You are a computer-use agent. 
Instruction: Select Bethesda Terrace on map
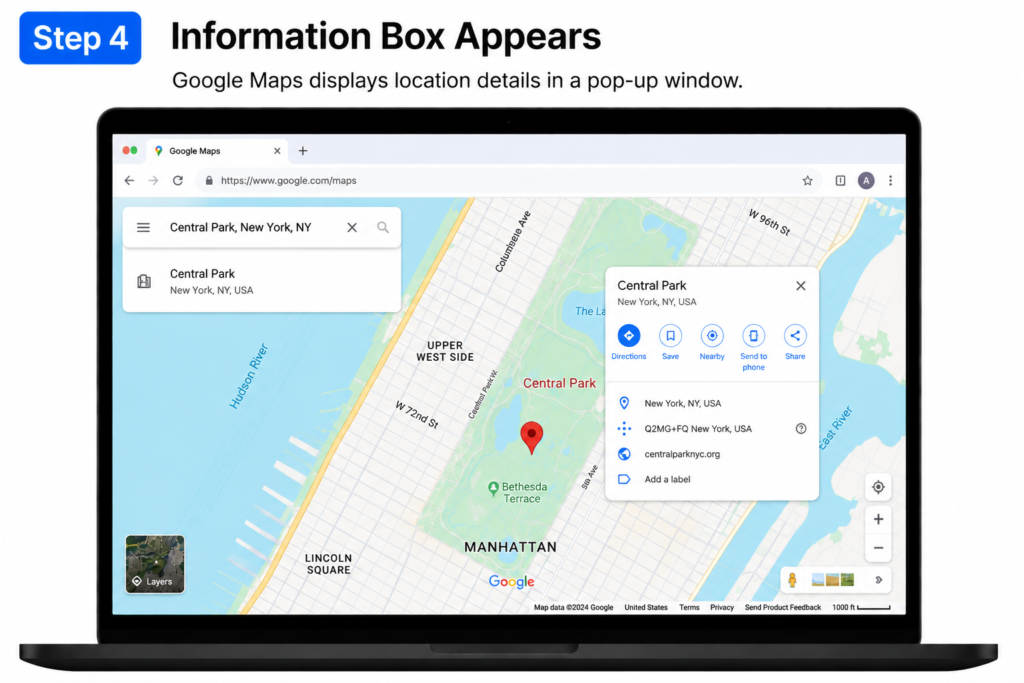518,492
